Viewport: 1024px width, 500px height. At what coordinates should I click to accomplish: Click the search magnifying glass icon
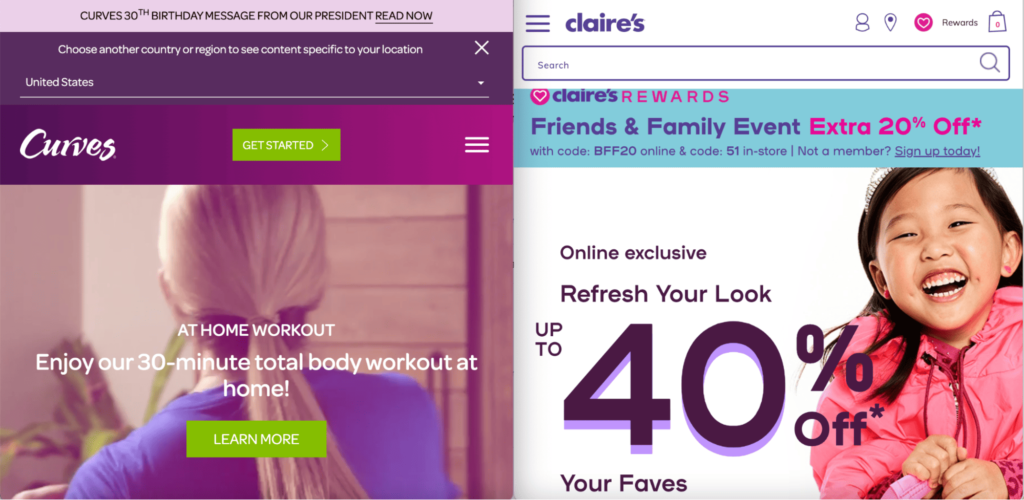[x=989, y=63]
